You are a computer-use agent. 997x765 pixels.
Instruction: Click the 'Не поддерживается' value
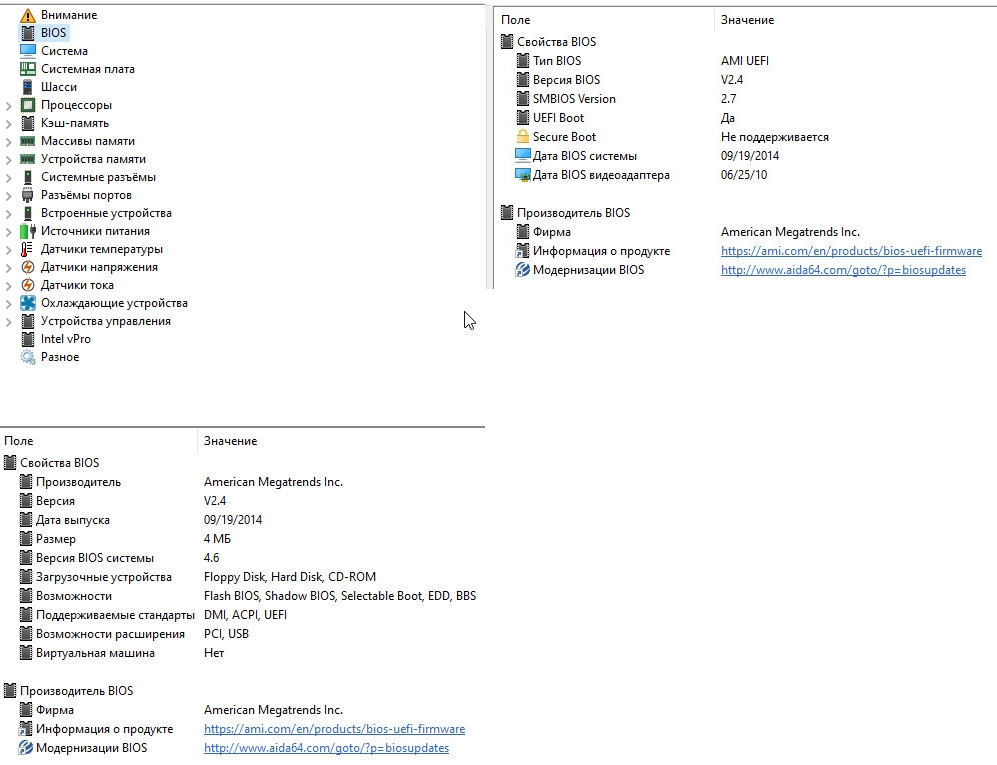(x=774, y=137)
